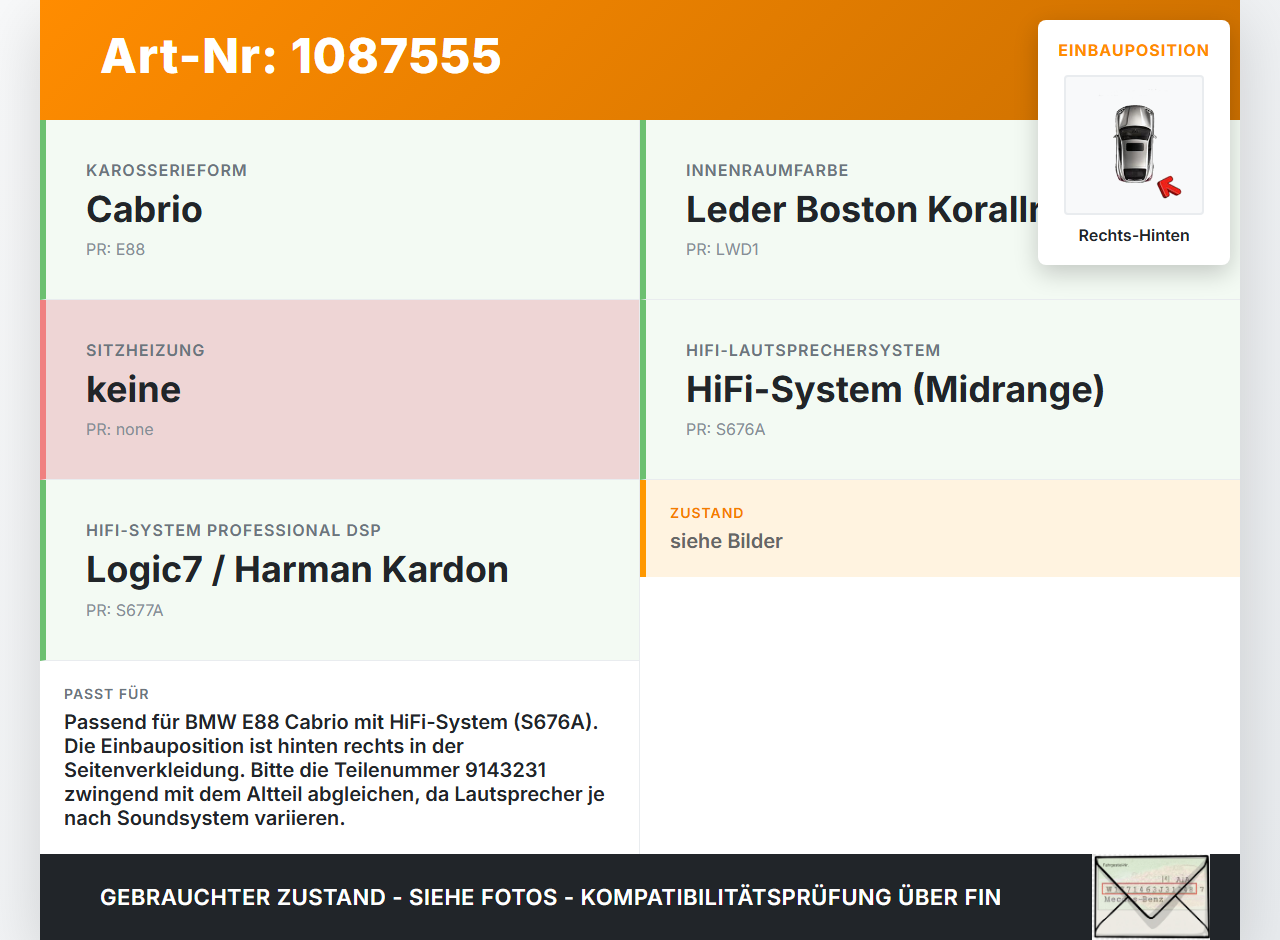Click the Rechts-Hinten position label
The width and height of the screenshot is (1280, 940).
click(1134, 236)
